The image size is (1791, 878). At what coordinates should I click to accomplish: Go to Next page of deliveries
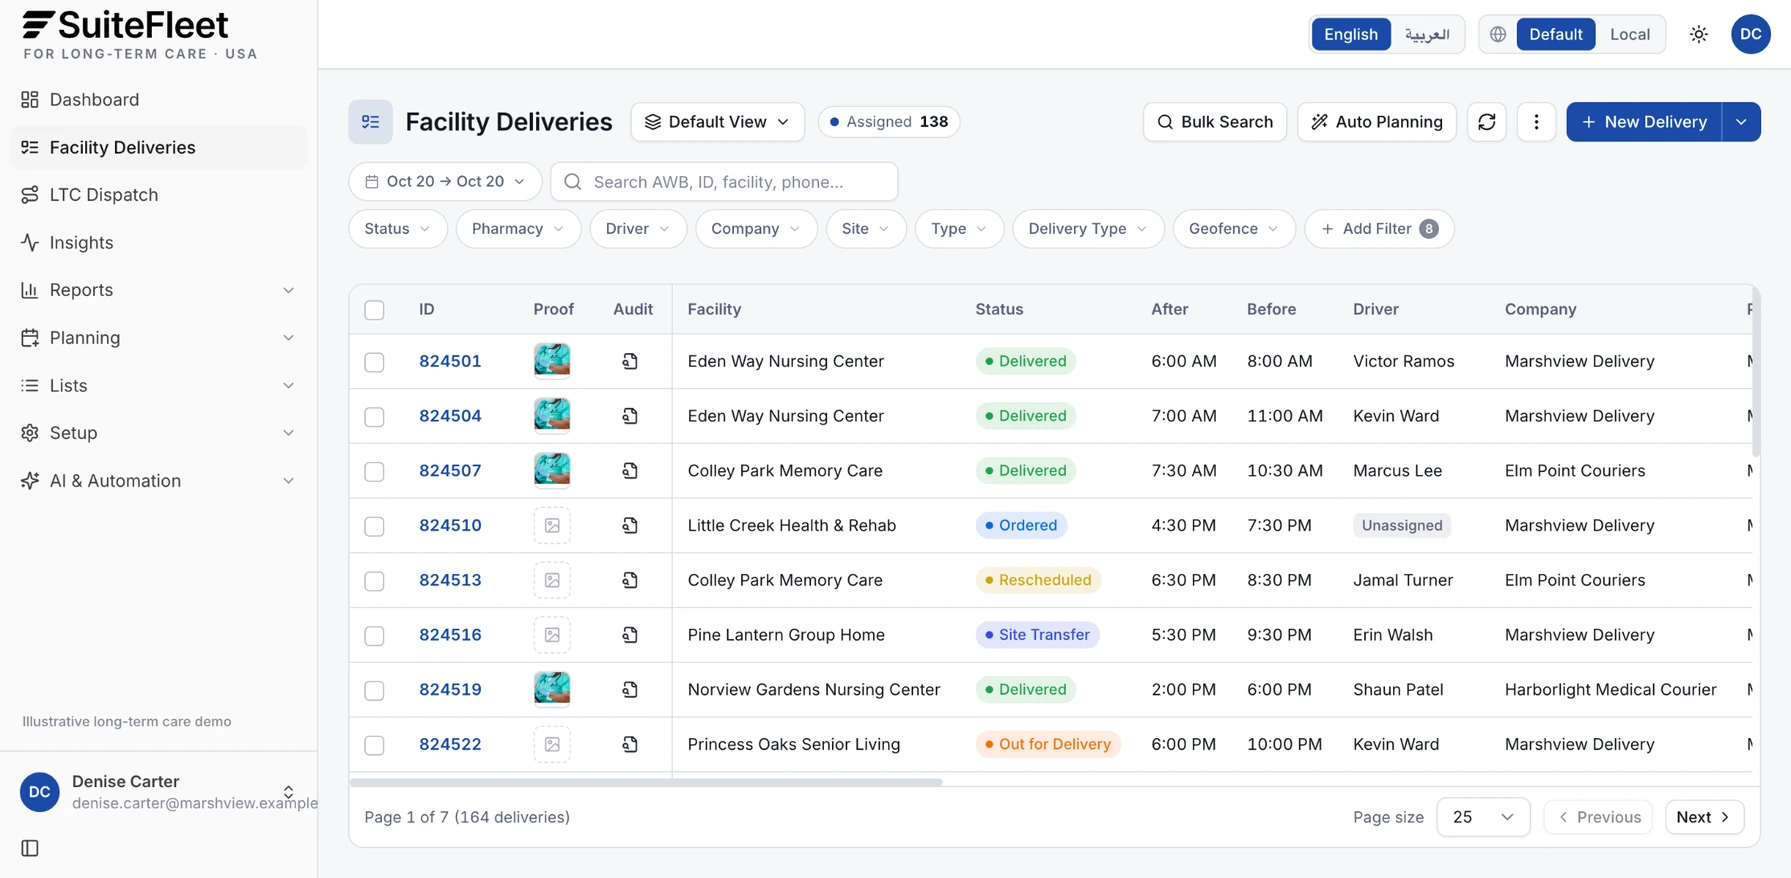pos(1704,817)
